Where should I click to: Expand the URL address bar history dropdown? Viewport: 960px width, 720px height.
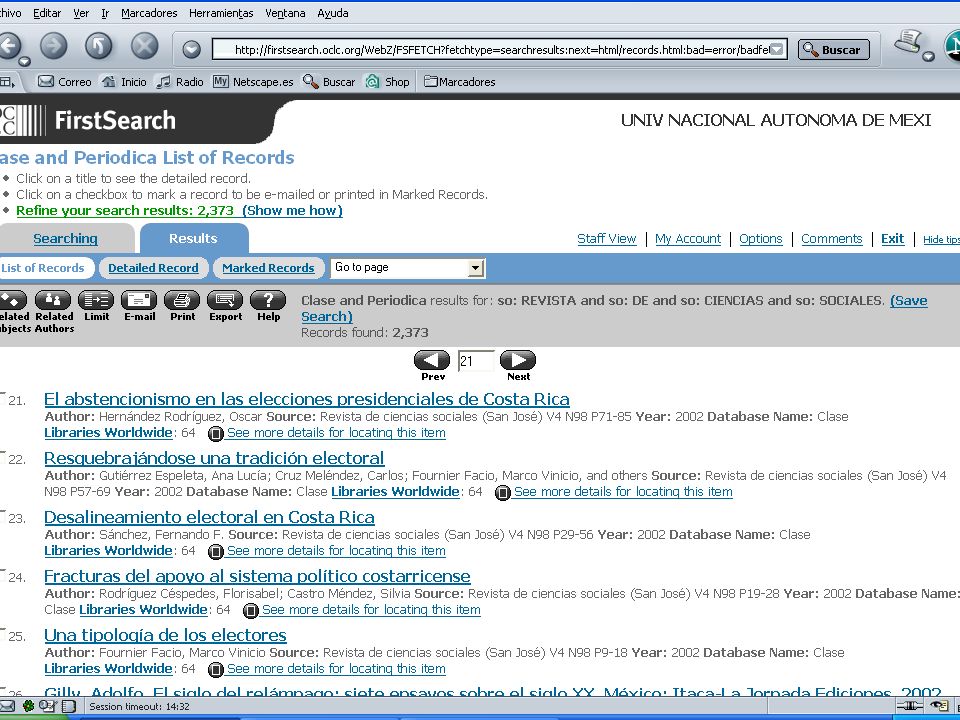coord(776,50)
